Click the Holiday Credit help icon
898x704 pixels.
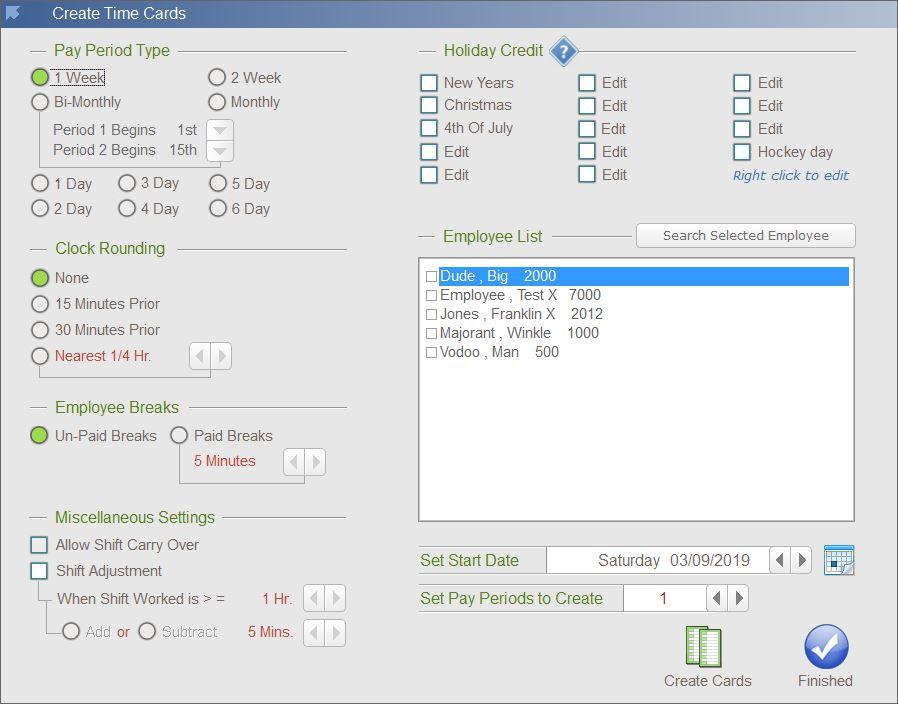pos(564,51)
